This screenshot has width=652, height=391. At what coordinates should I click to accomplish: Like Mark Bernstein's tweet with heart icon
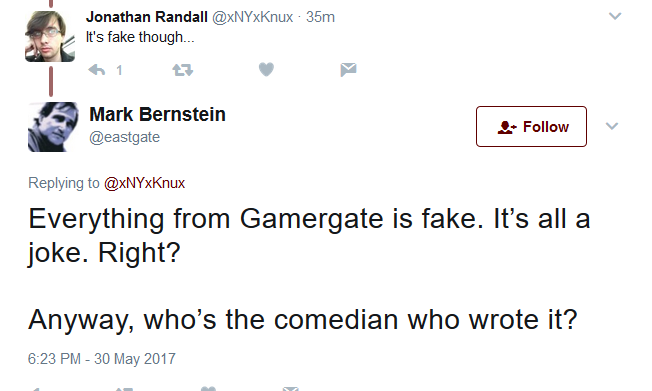pos(208,389)
